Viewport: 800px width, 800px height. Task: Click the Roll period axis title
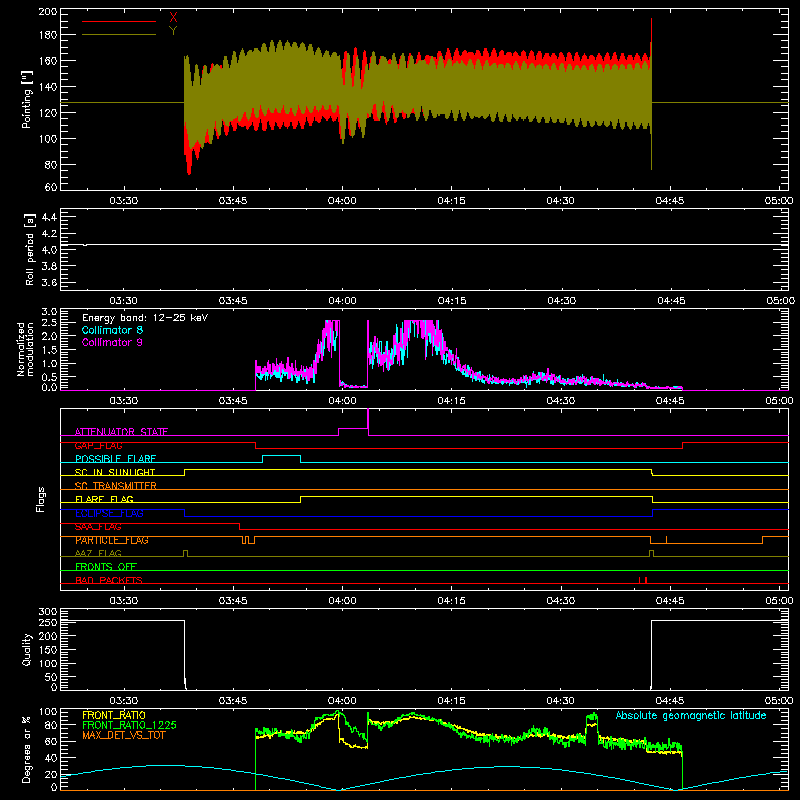(30, 249)
